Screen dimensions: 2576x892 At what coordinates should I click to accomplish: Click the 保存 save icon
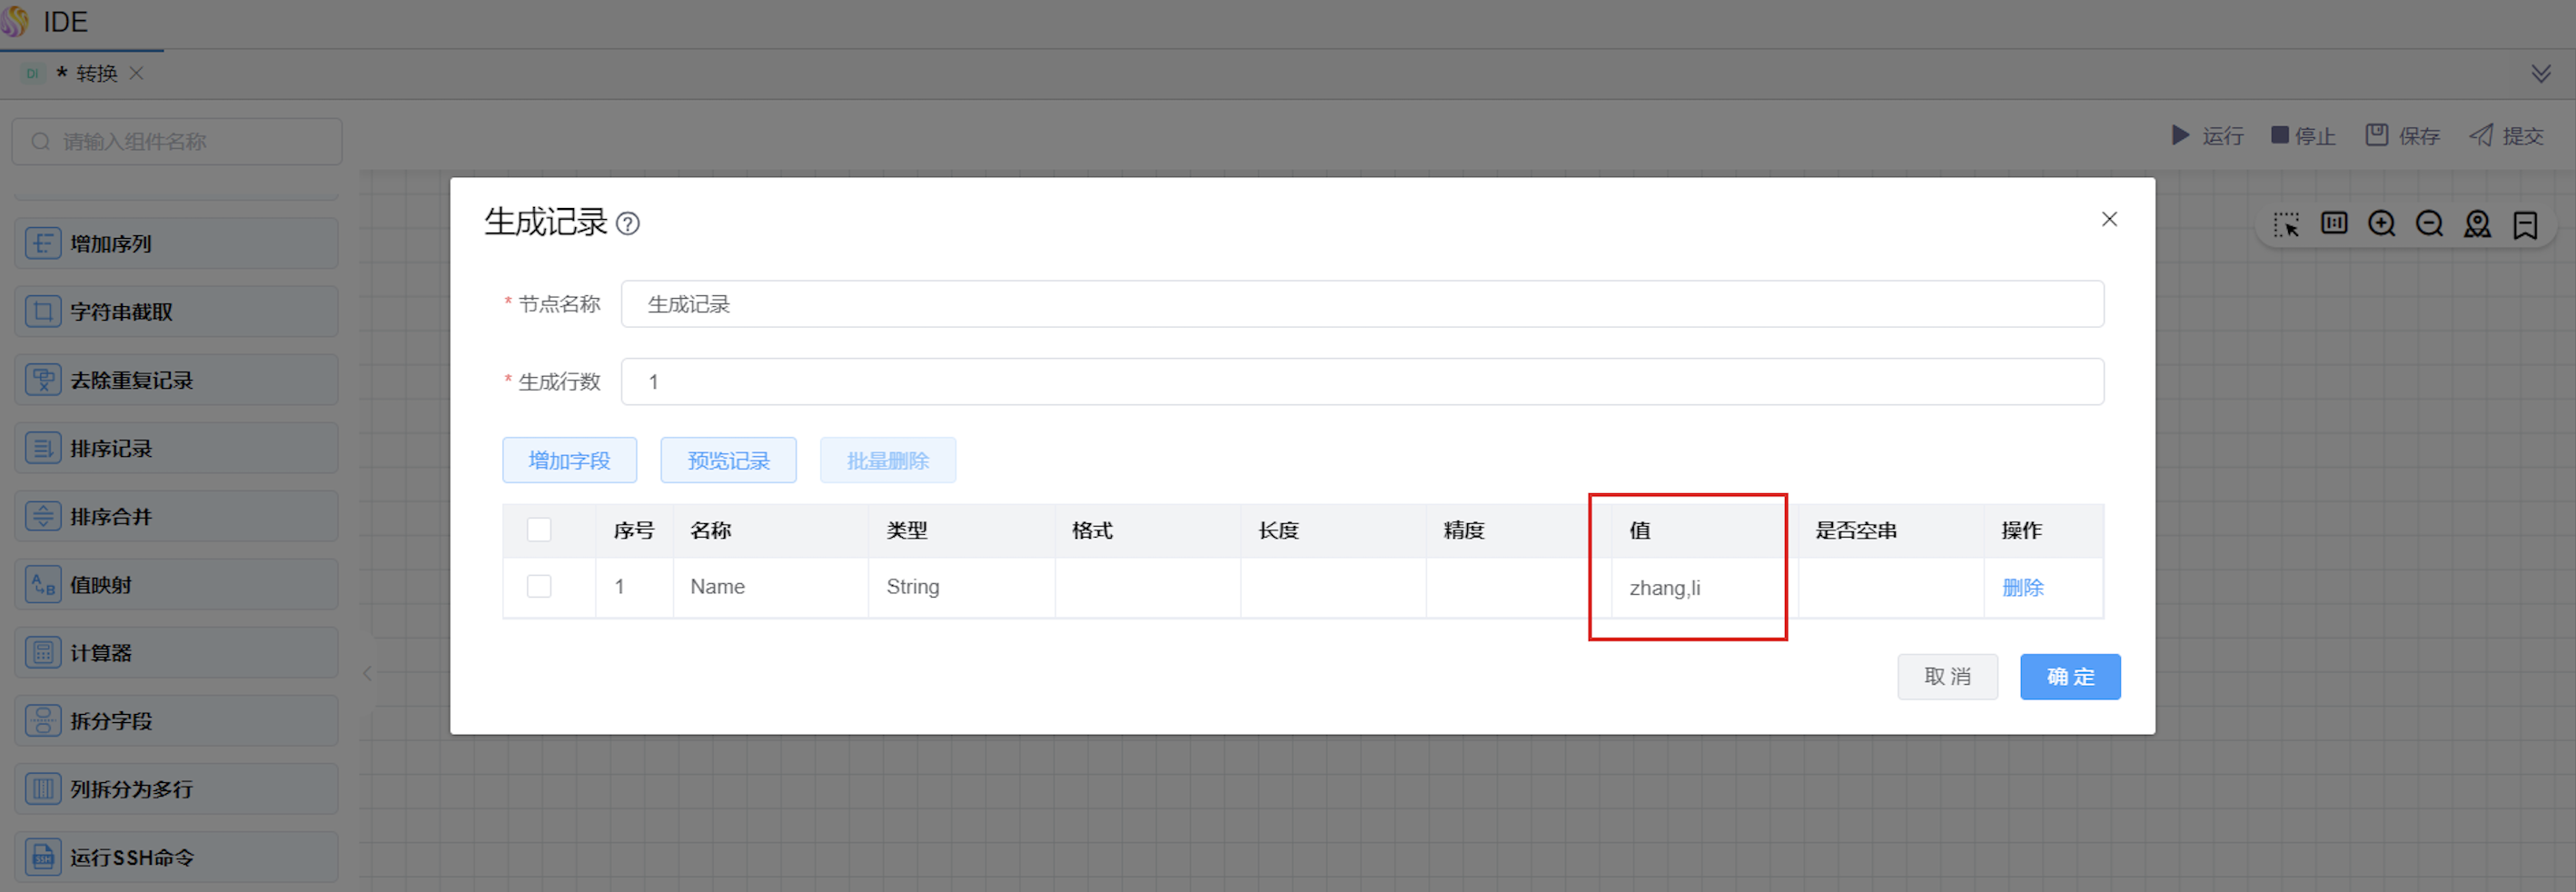pos(2376,135)
